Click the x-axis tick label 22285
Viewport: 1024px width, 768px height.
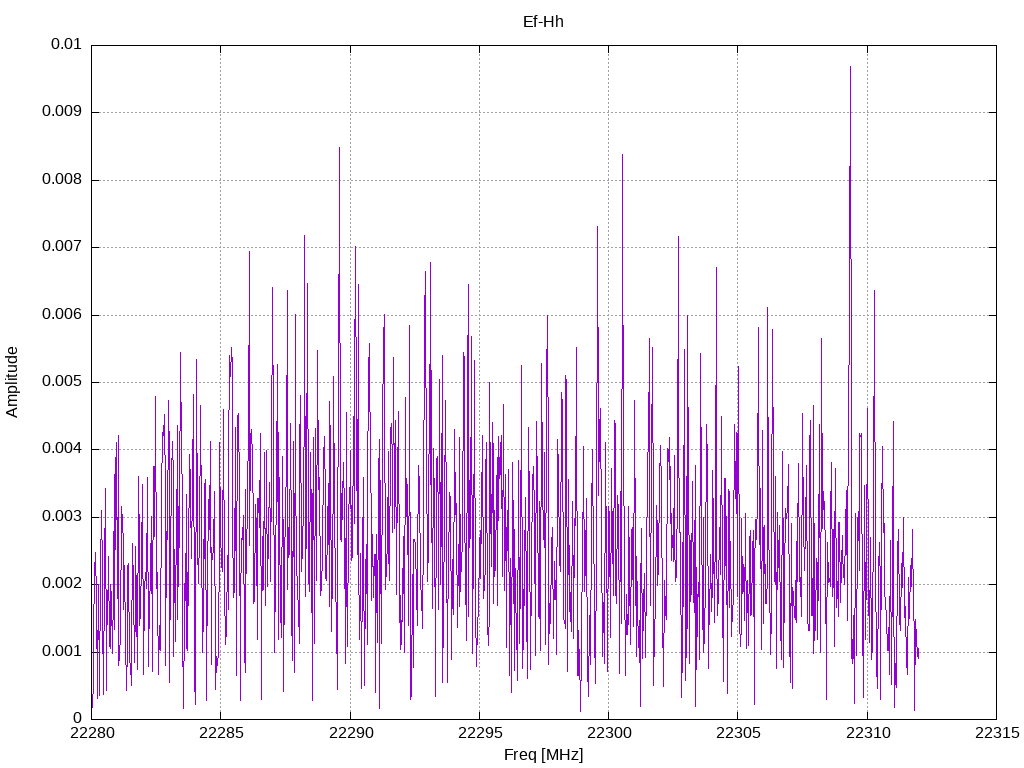click(221, 733)
